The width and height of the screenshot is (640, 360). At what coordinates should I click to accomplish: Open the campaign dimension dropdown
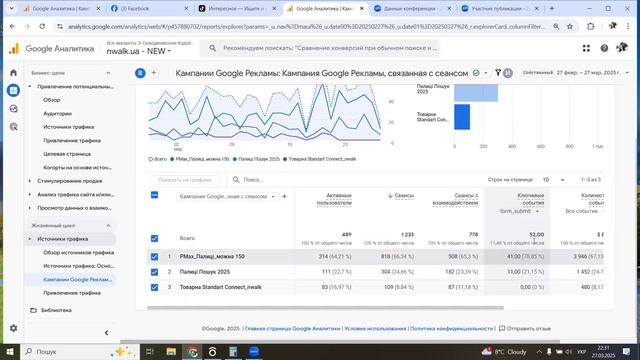(227, 196)
